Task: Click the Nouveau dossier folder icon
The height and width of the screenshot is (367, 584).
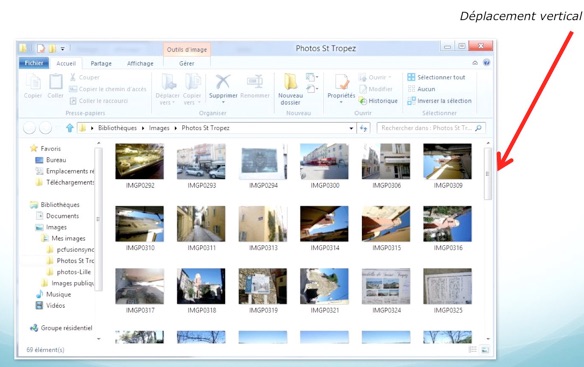Action: (291, 82)
